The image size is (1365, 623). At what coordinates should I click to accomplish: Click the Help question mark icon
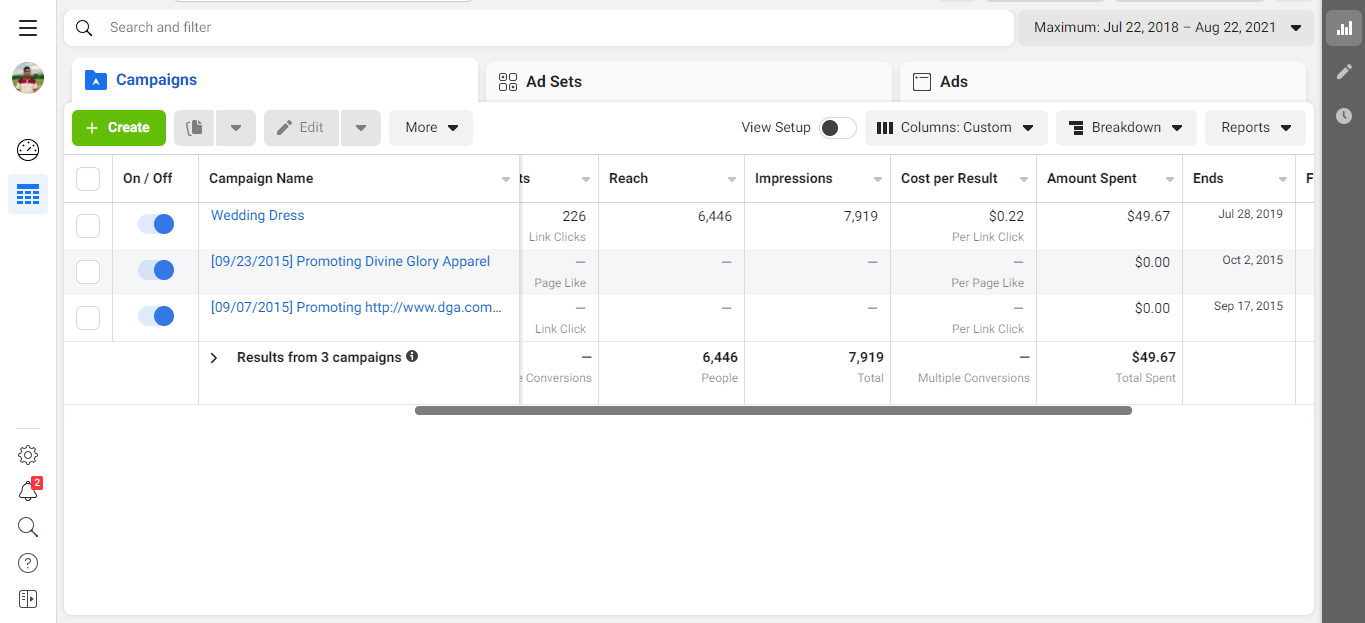[28, 563]
